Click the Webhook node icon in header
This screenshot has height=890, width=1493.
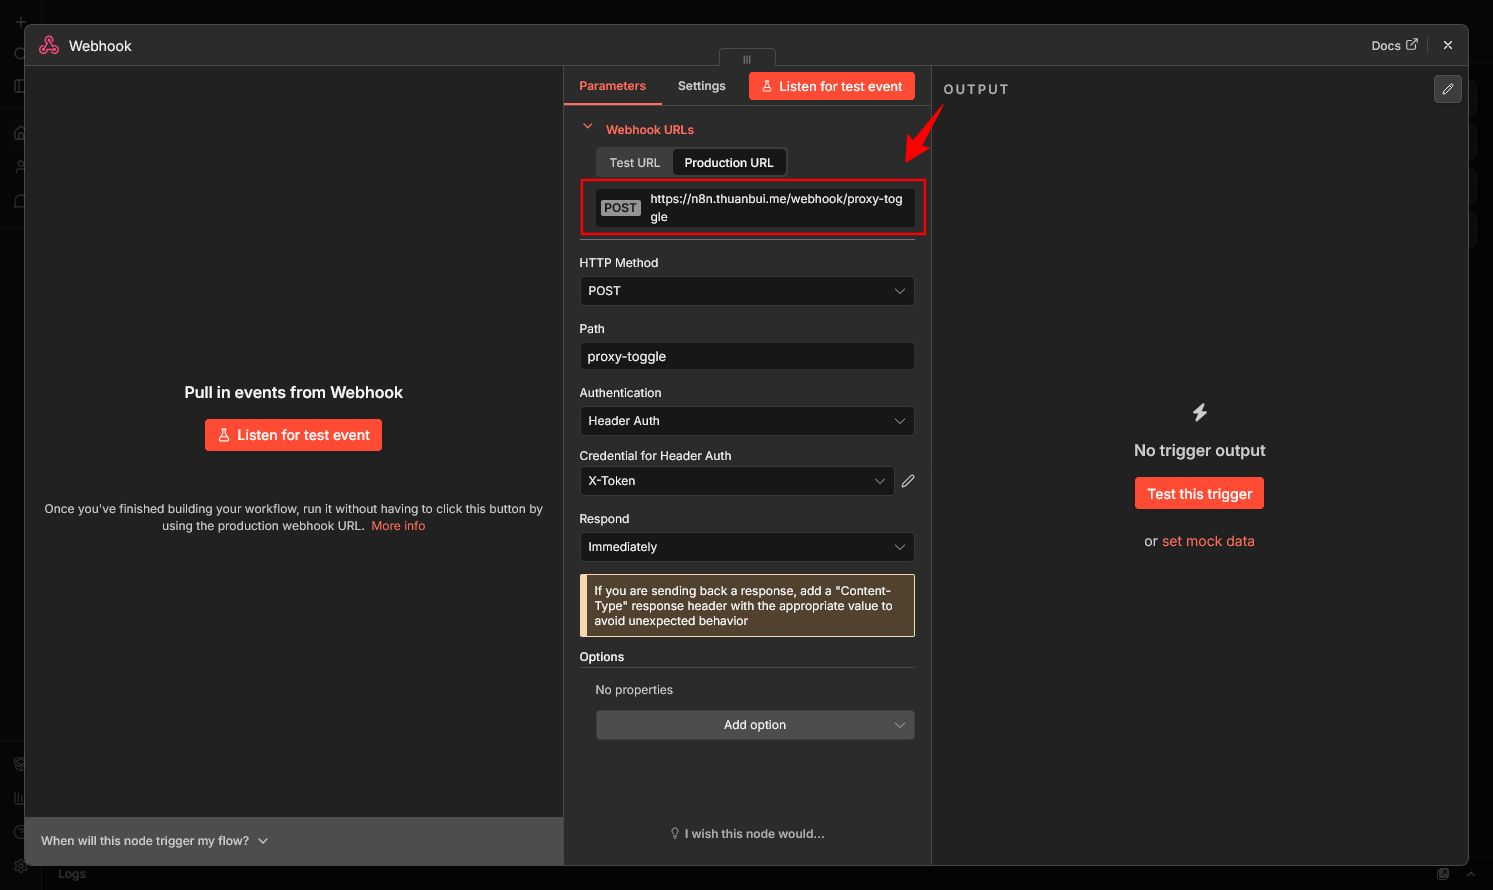click(49, 45)
